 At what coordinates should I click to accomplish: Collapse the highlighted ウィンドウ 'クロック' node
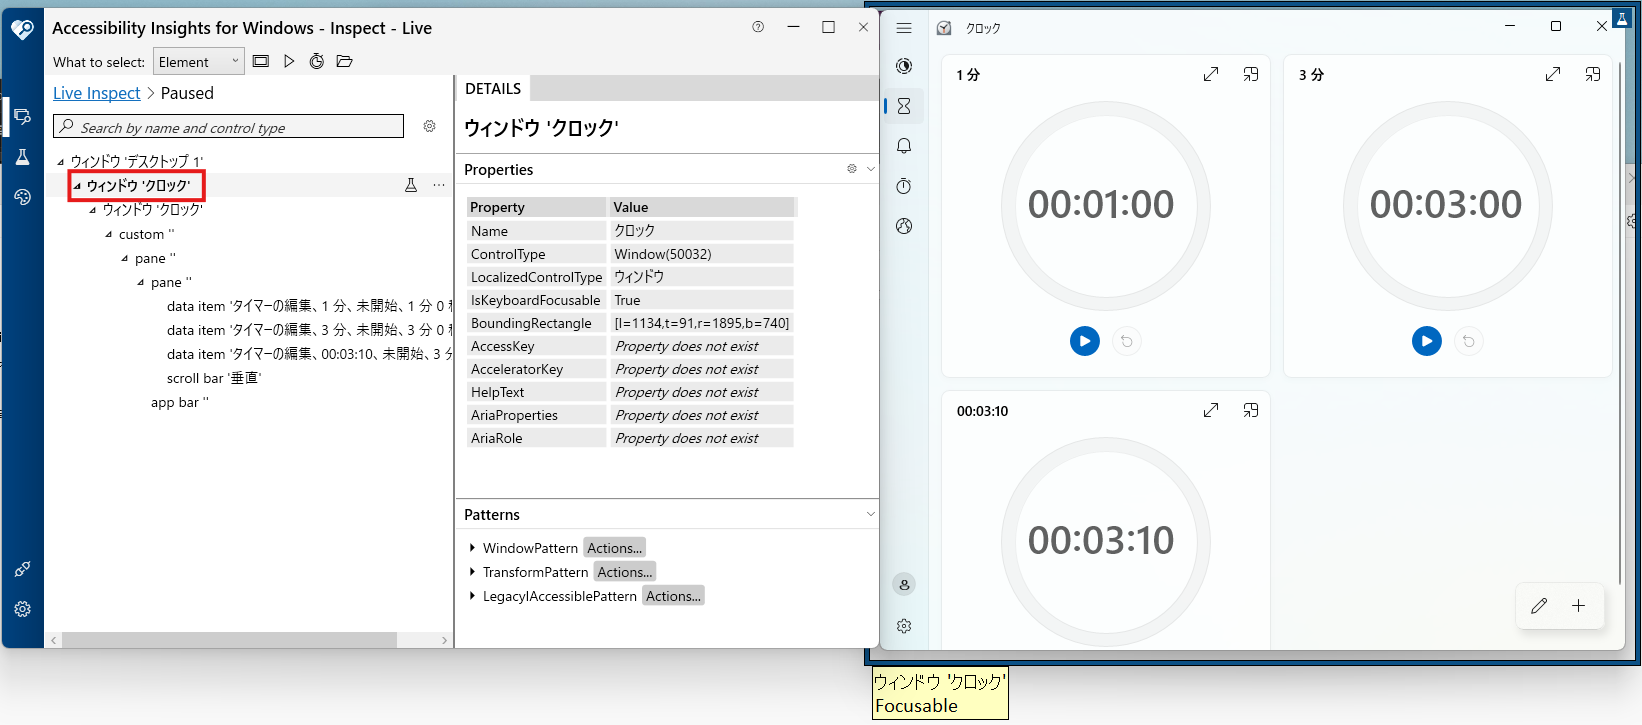(x=77, y=185)
